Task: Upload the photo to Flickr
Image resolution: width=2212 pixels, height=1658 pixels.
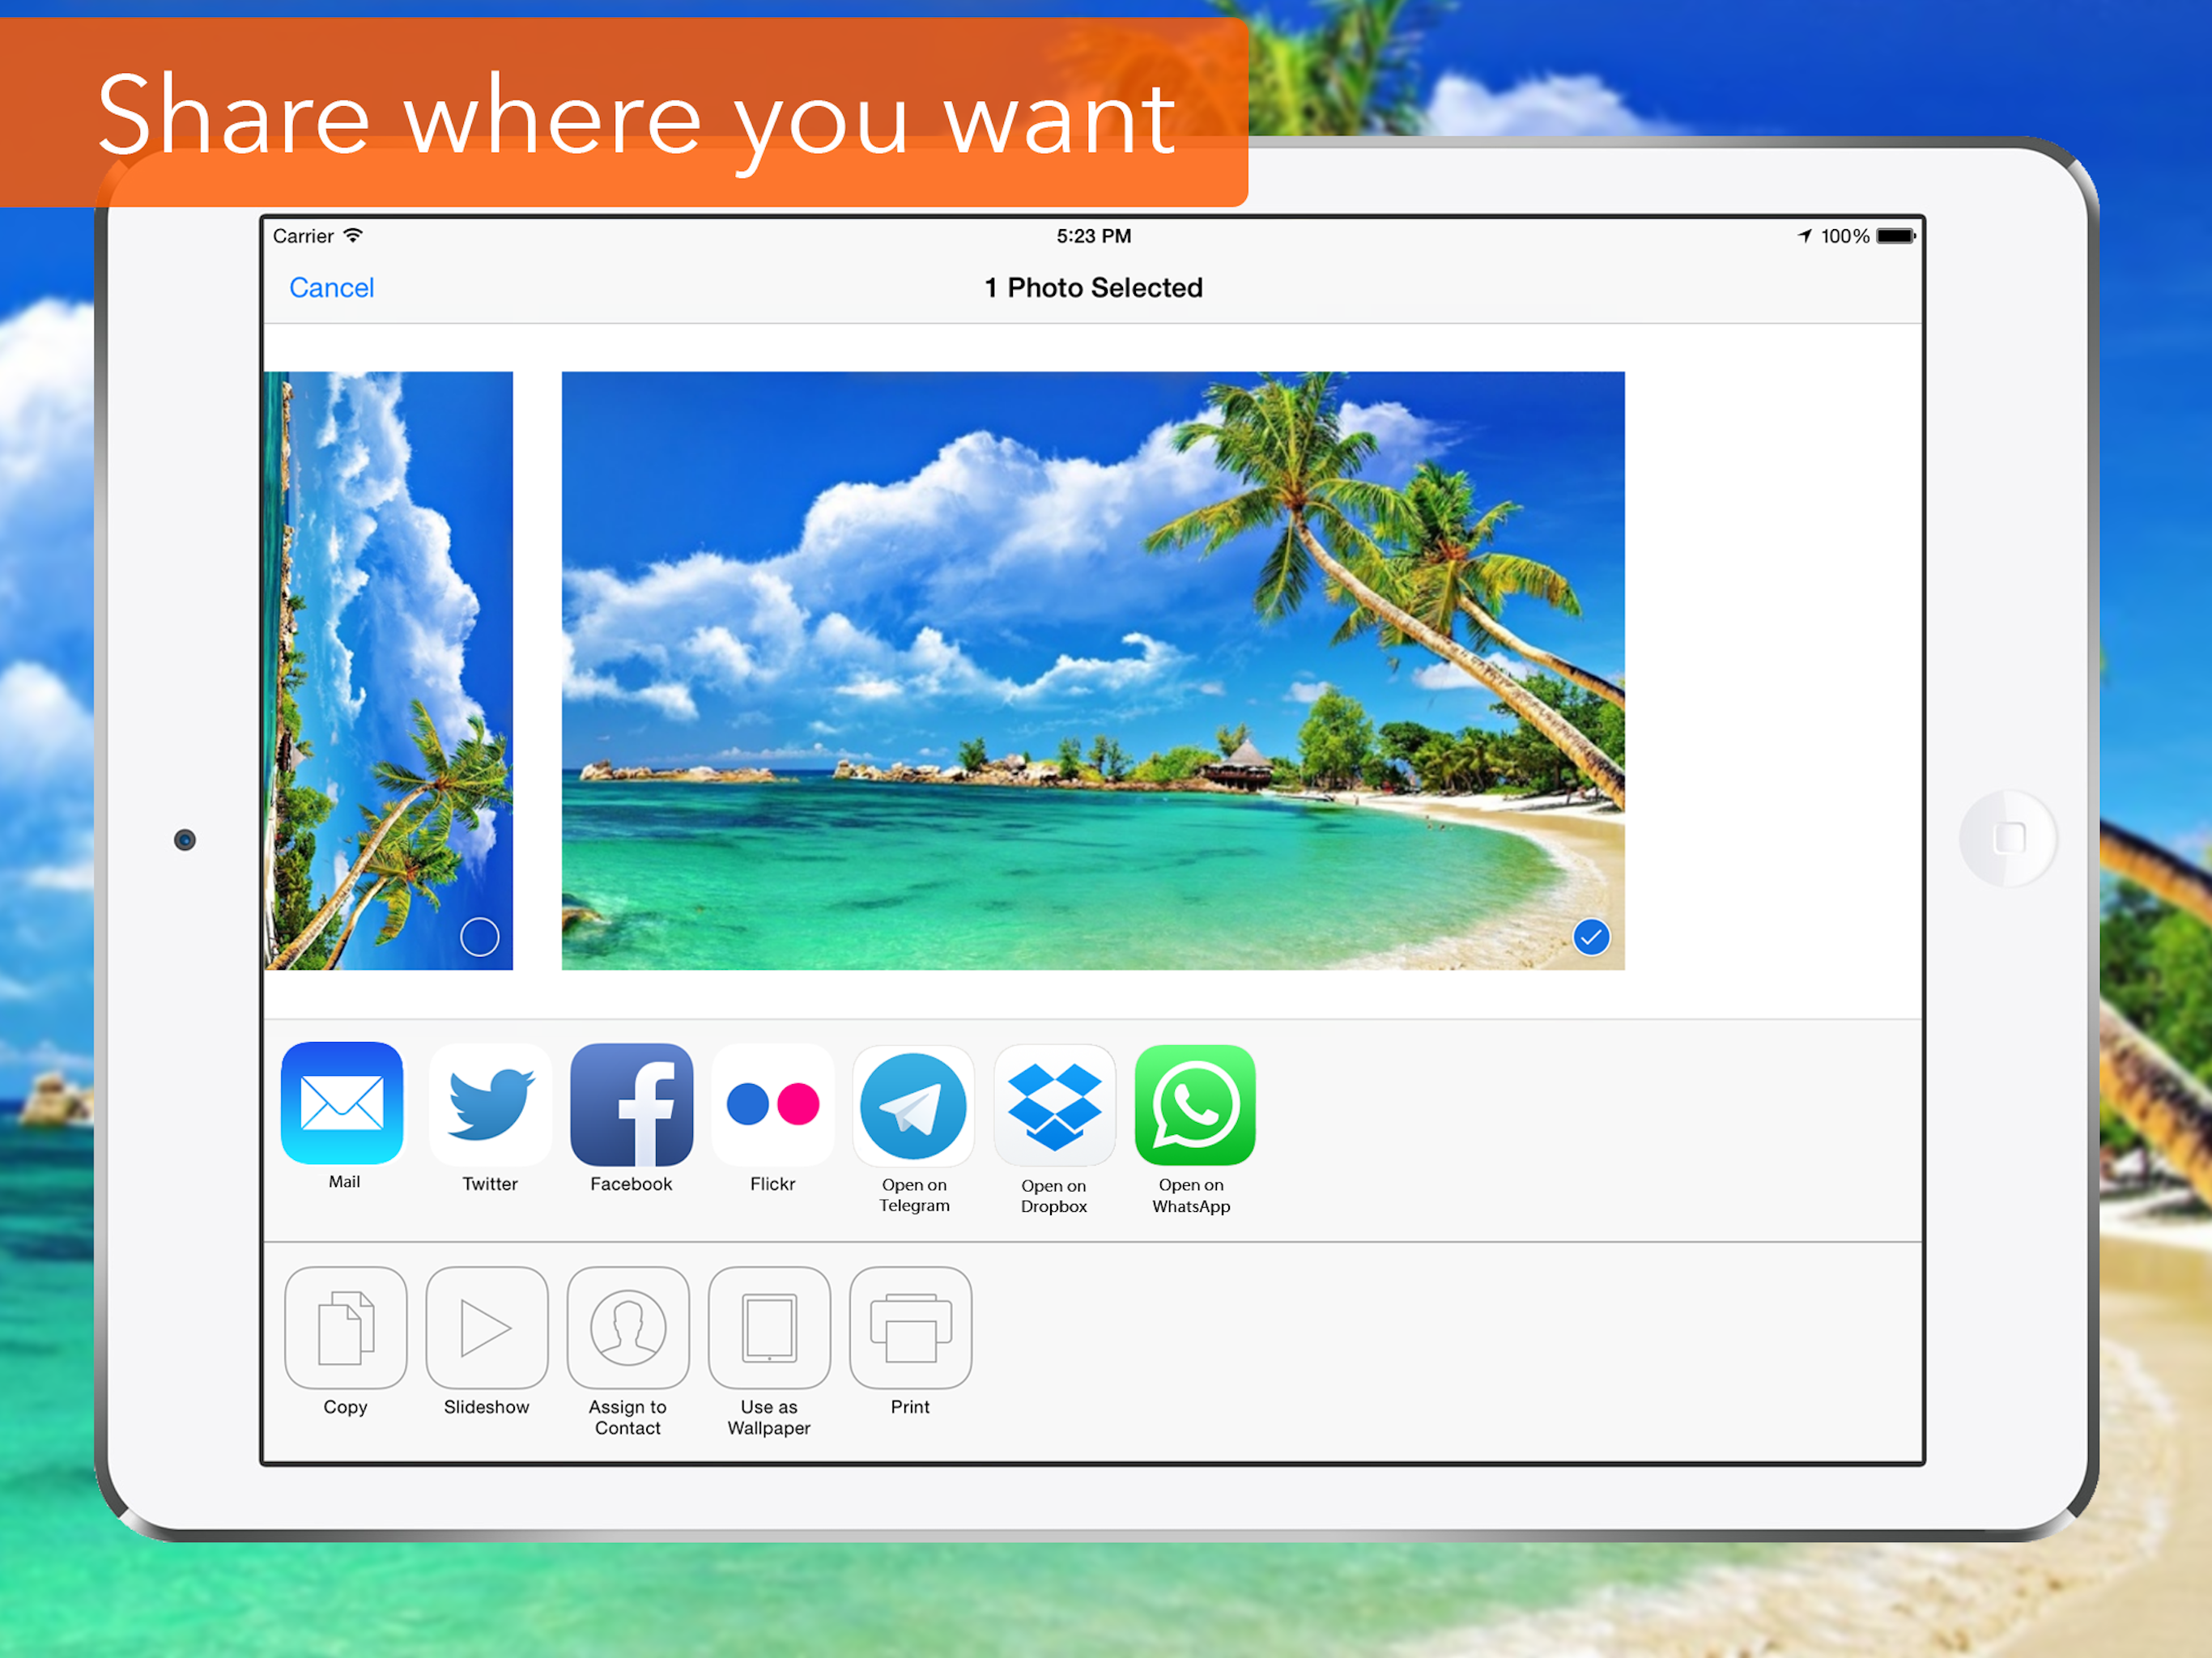Action: [x=772, y=1105]
